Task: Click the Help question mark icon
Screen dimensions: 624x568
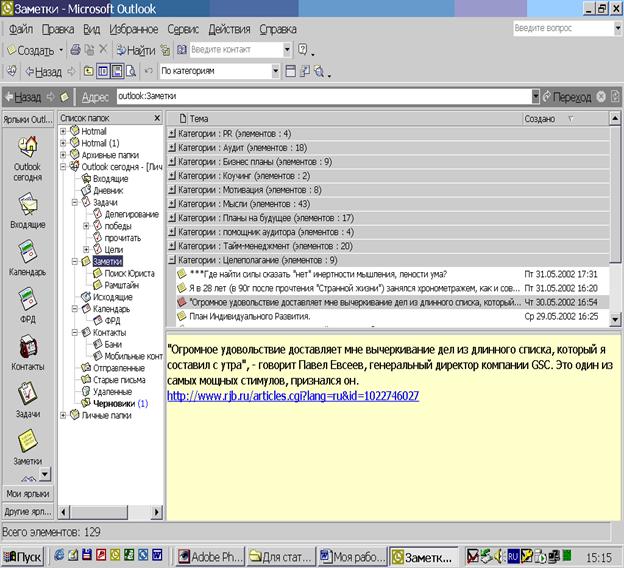Action: [302, 49]
